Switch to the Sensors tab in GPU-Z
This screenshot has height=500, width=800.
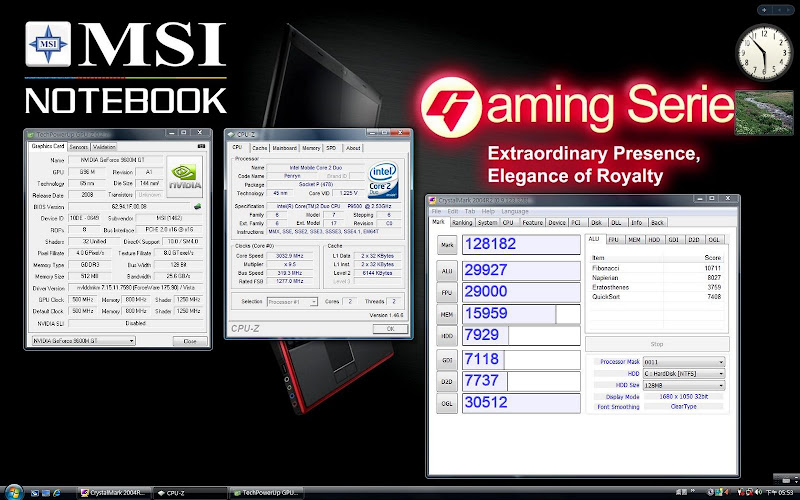click(79, 147)
